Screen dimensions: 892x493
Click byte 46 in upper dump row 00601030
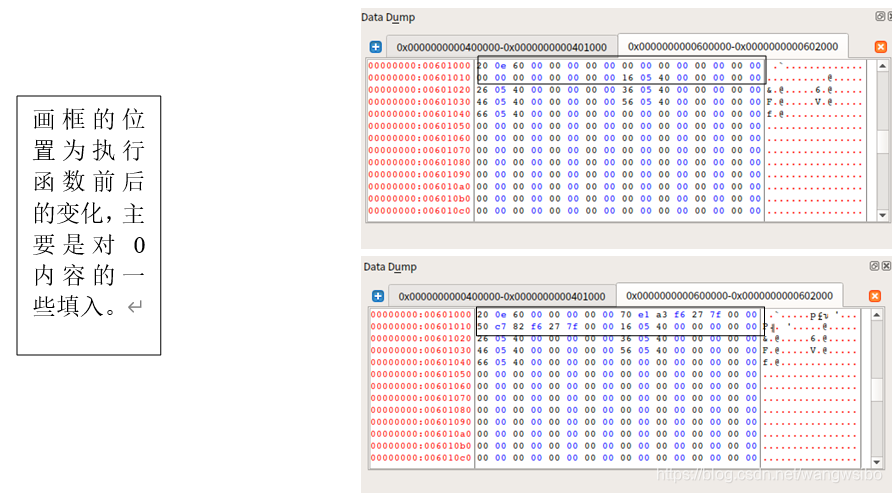click(x=482, y=102)
